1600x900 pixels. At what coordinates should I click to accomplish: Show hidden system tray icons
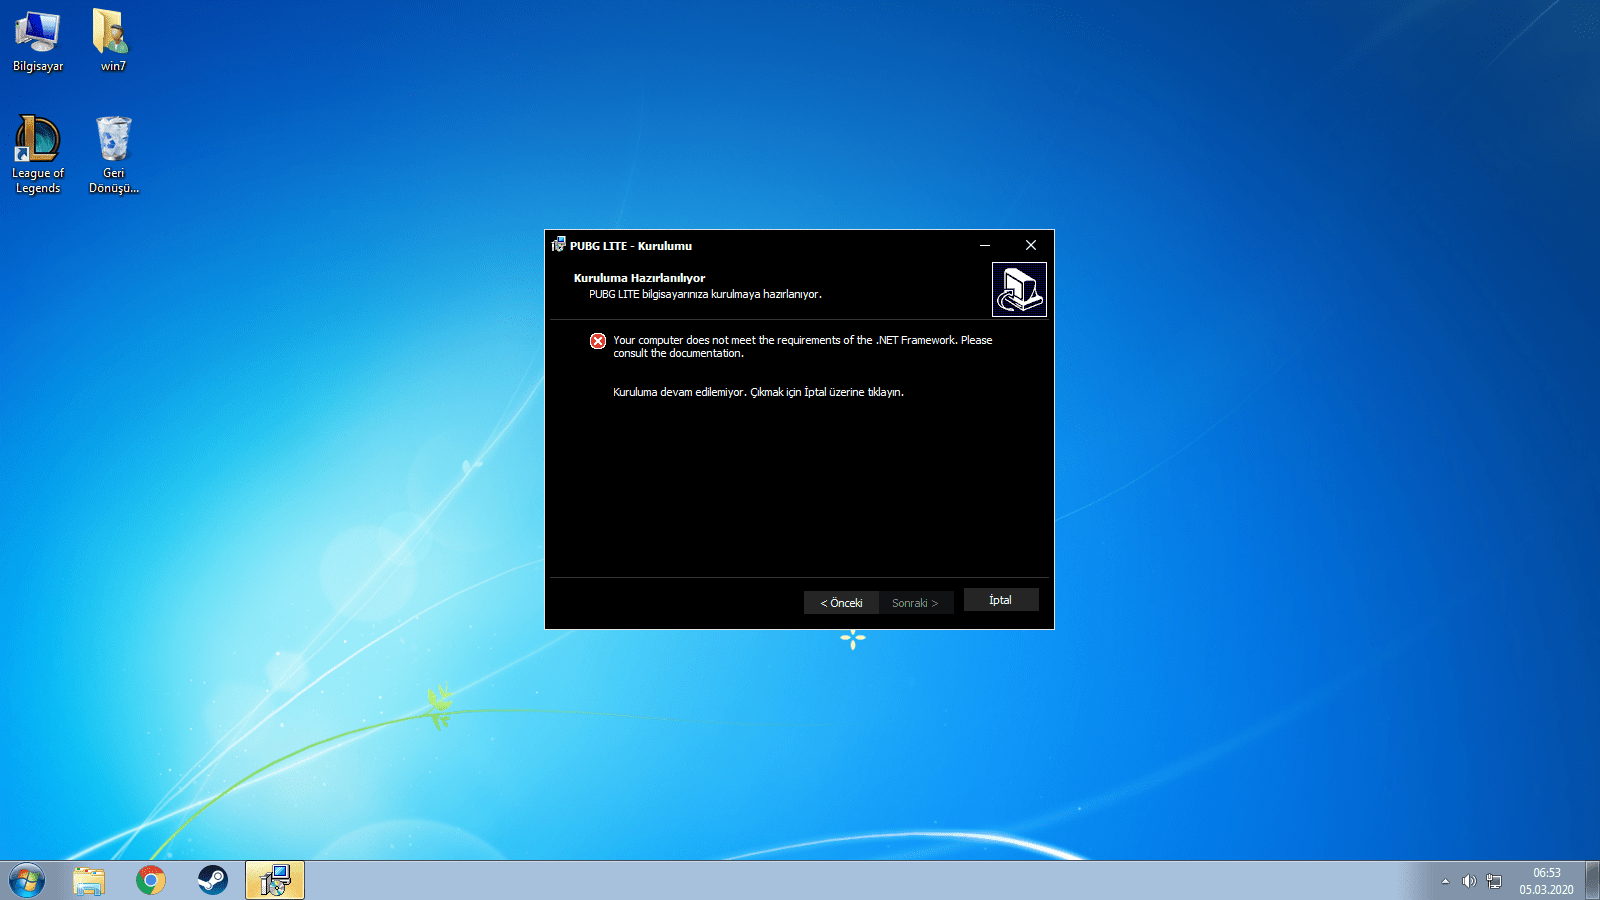click(x=1445, y=881)
